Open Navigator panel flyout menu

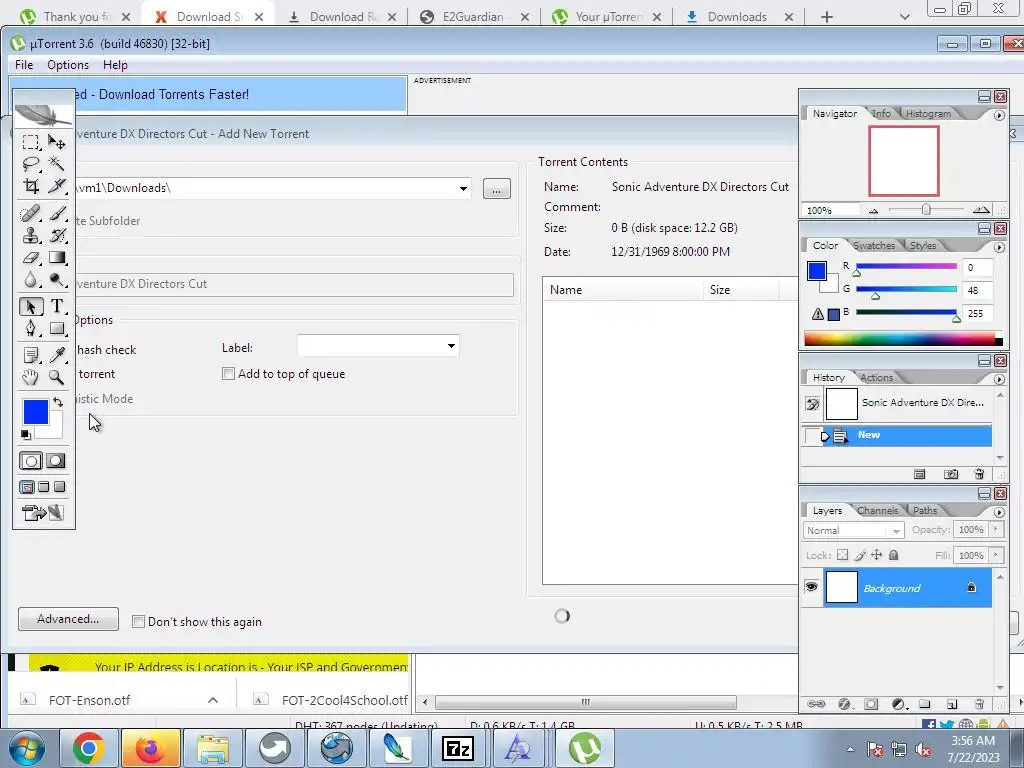[999, 115]
